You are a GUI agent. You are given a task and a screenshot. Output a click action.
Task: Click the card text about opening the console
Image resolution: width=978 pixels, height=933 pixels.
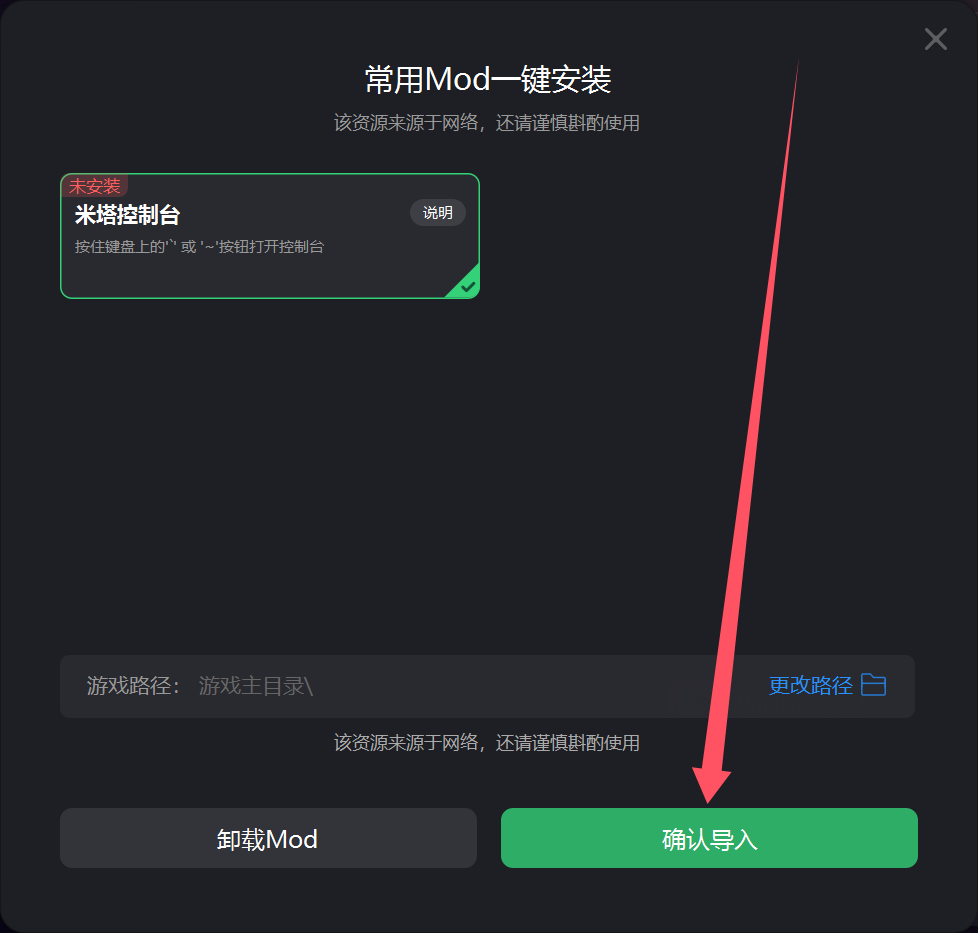(x=200, y=247)
